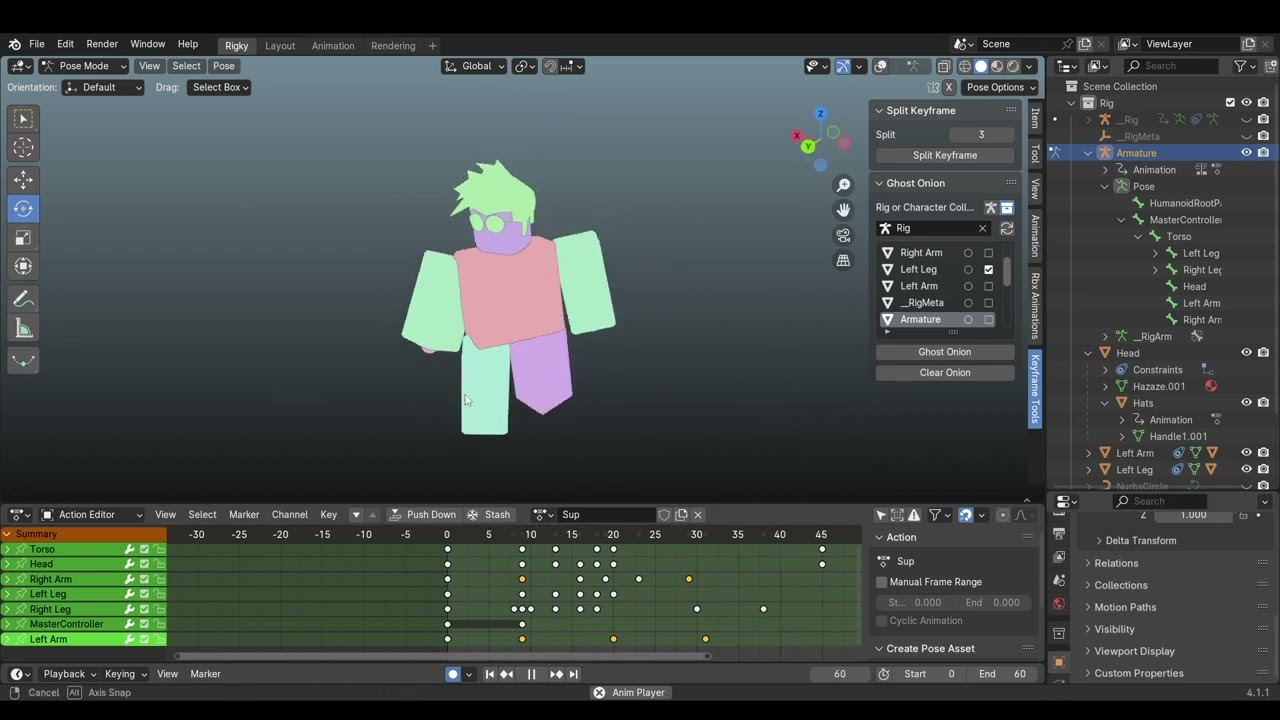Open the Pose Mode dropdown
Image resolution: width=1280 pixels, height=720 pixels.
tap(84, 66)
